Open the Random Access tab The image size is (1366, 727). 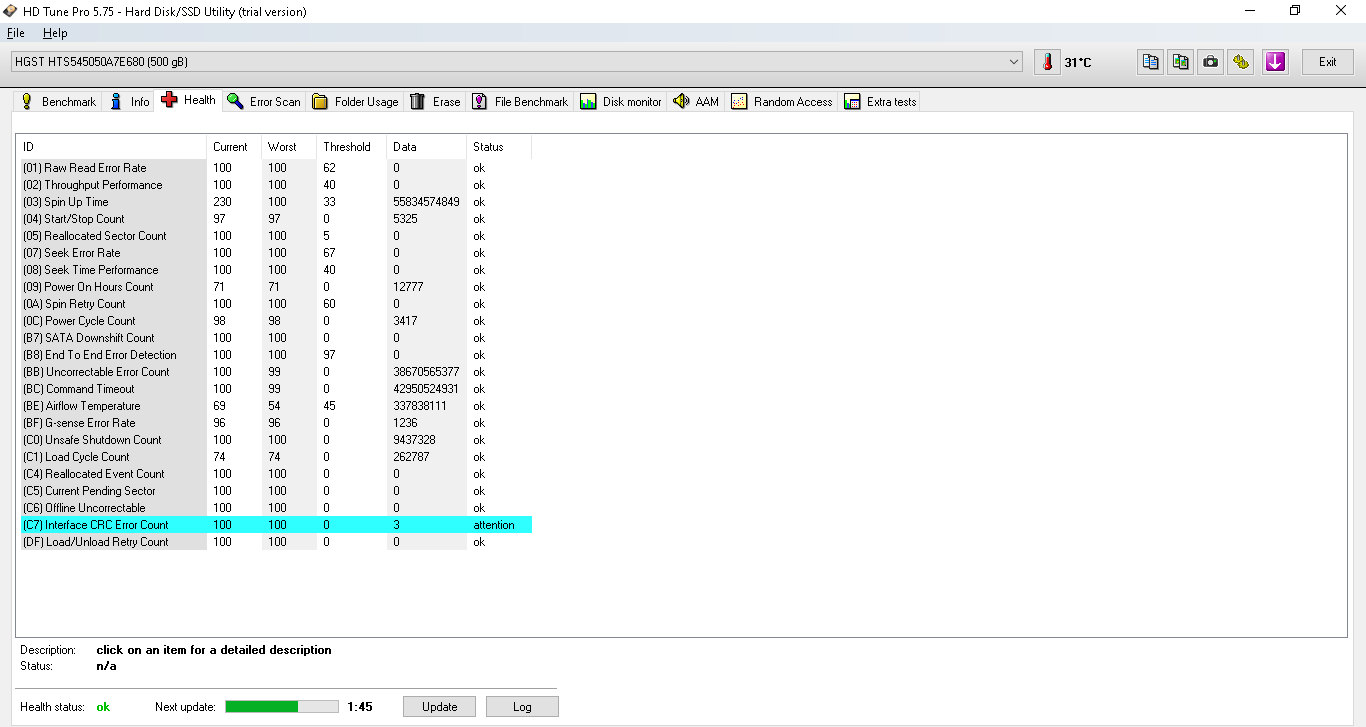tap(782, 102)
